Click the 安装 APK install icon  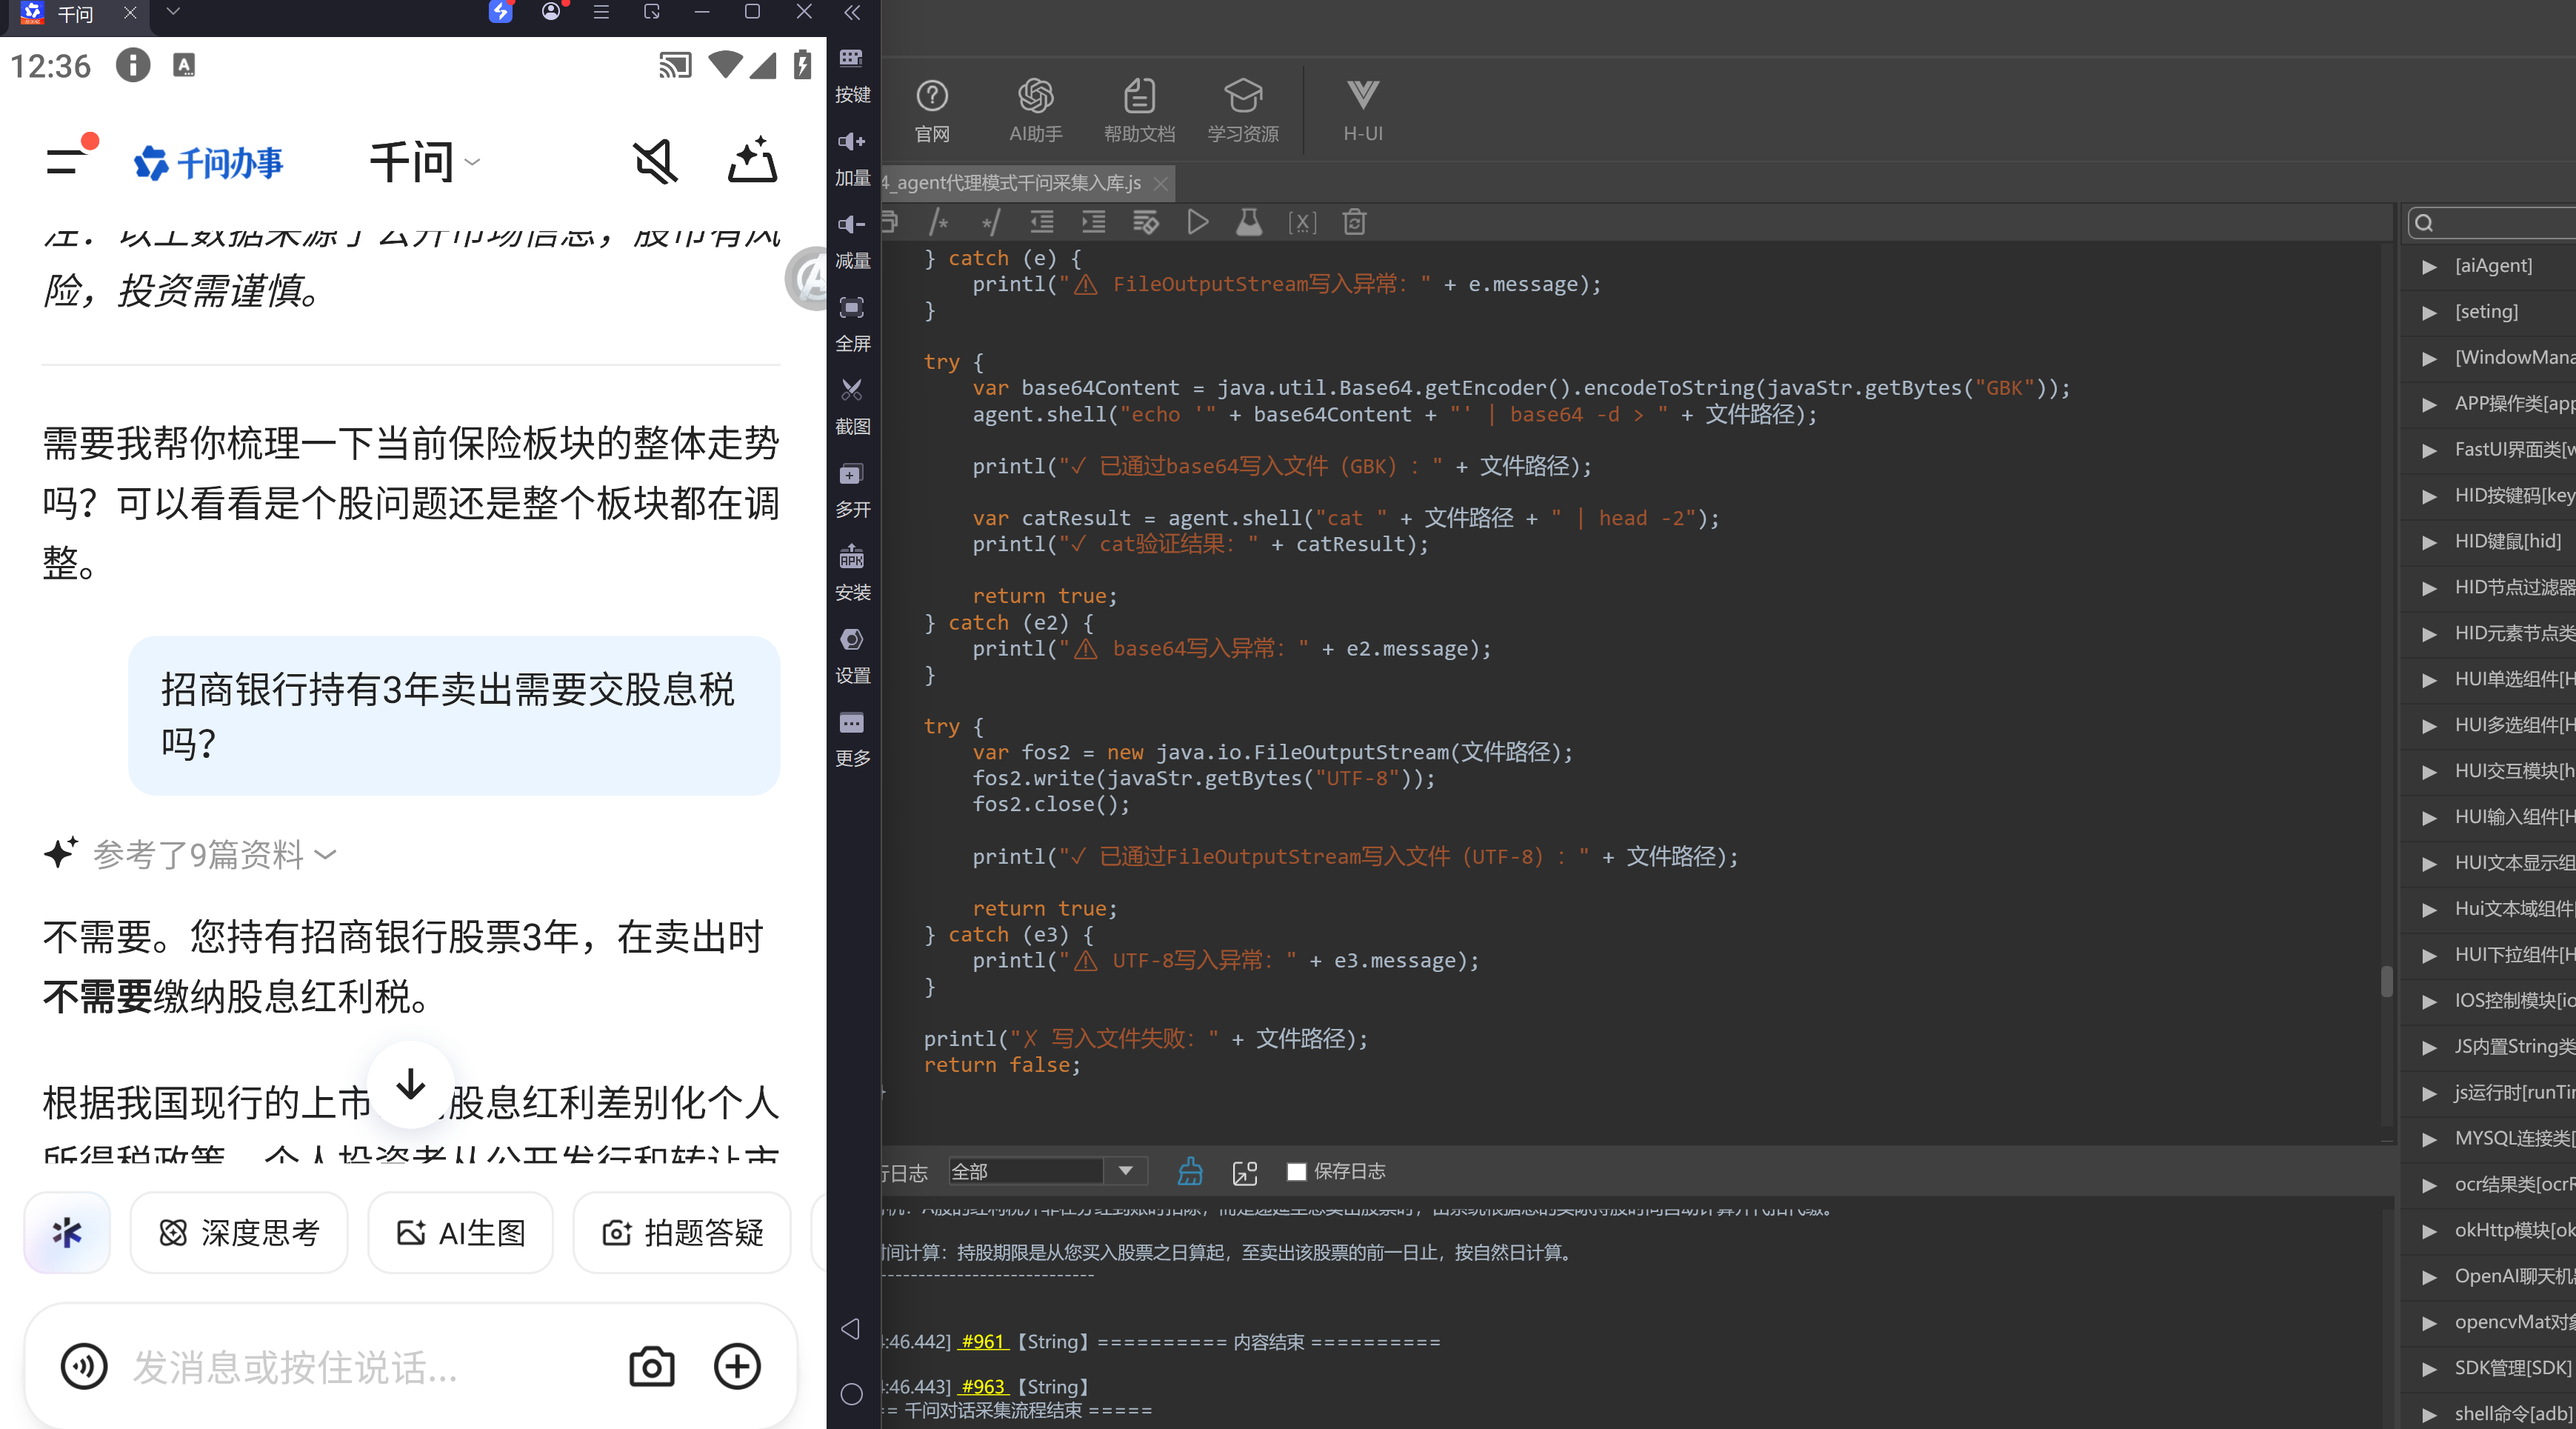852,574
